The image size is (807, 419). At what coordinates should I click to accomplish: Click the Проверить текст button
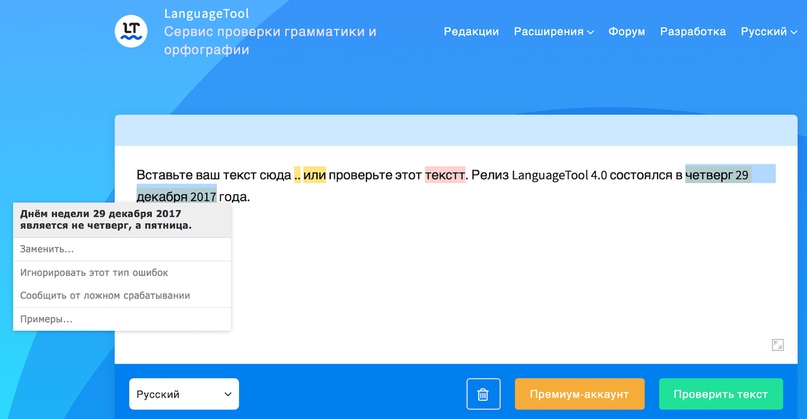point(721,394)
